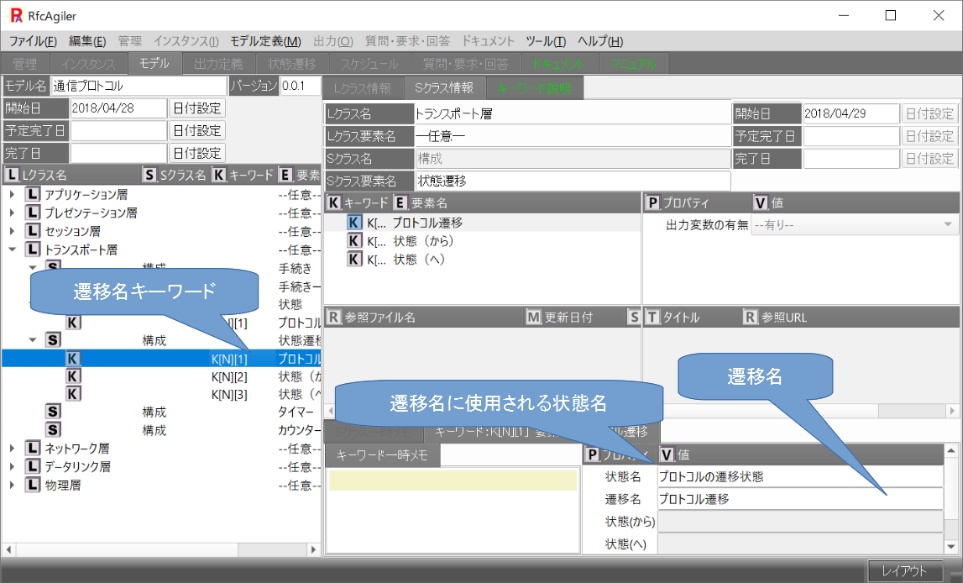
Task: Click the L icon beside アプリケーション層
Action: [x=33, y=195]
